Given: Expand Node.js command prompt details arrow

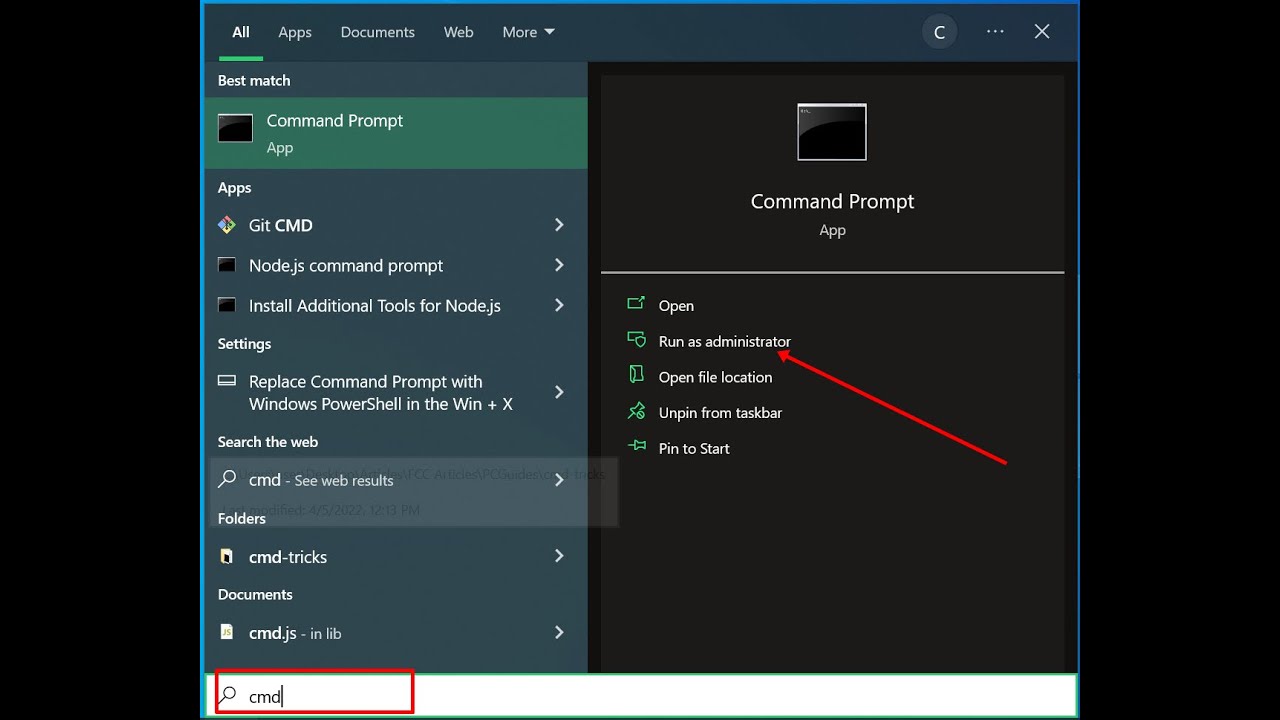Looking at the screenshot, I should coord(559,265).
